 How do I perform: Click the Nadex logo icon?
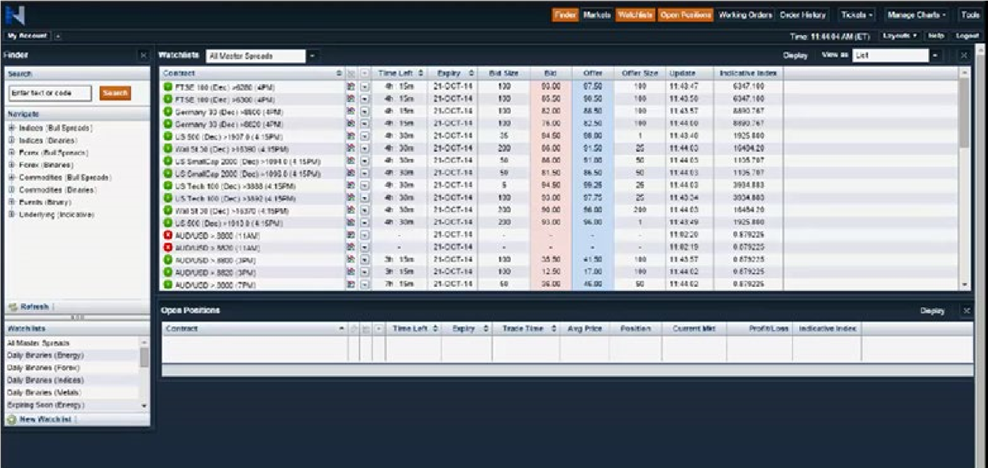14,15
